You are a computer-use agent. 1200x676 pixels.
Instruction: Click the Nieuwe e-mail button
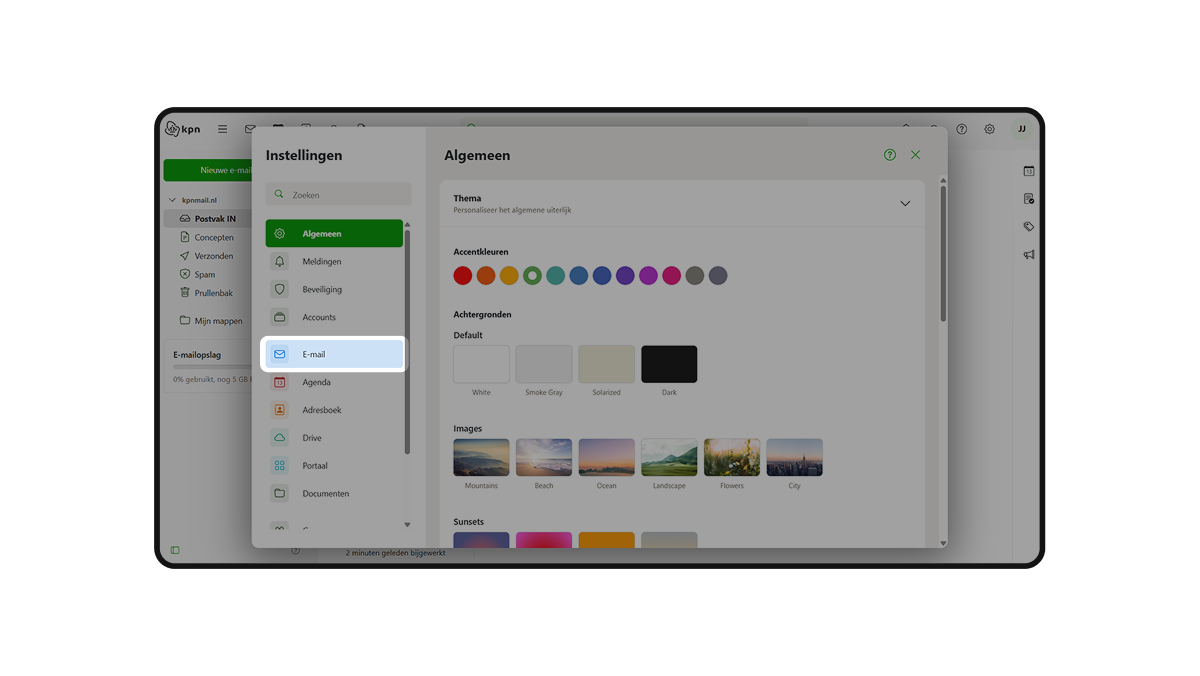click(x=208, y=170)
